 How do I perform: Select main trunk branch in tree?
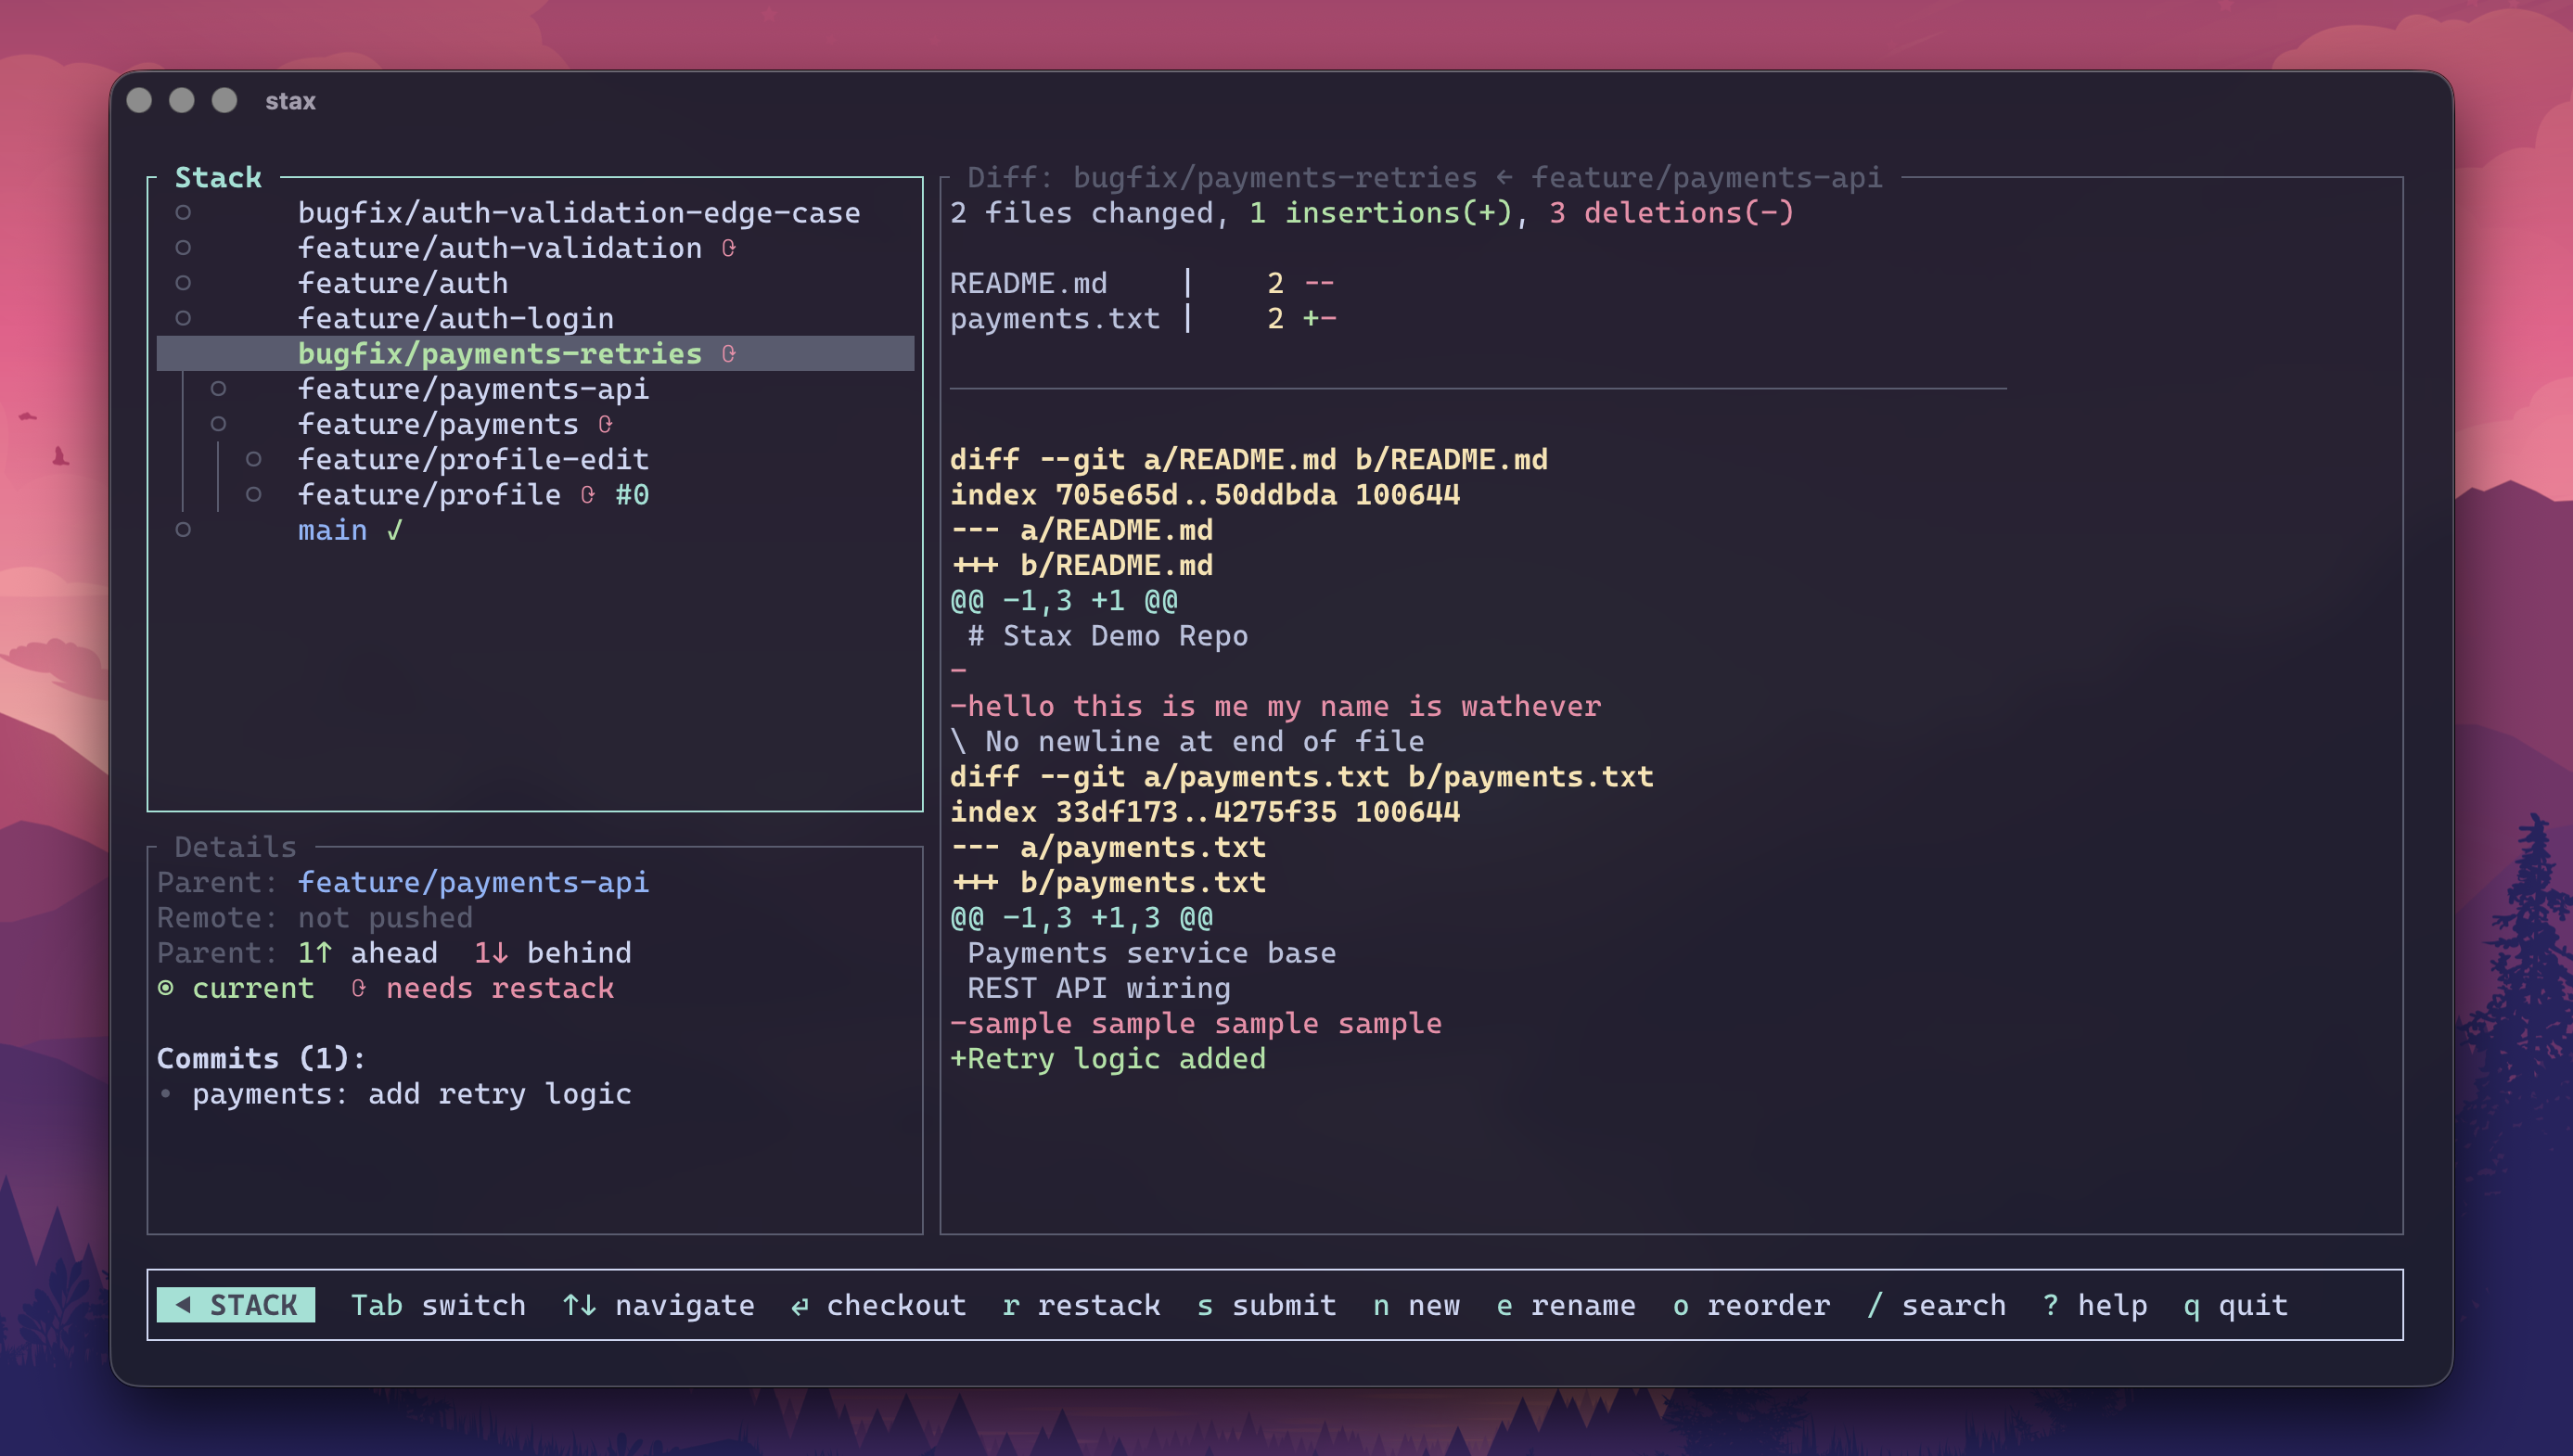coord(332,530)
